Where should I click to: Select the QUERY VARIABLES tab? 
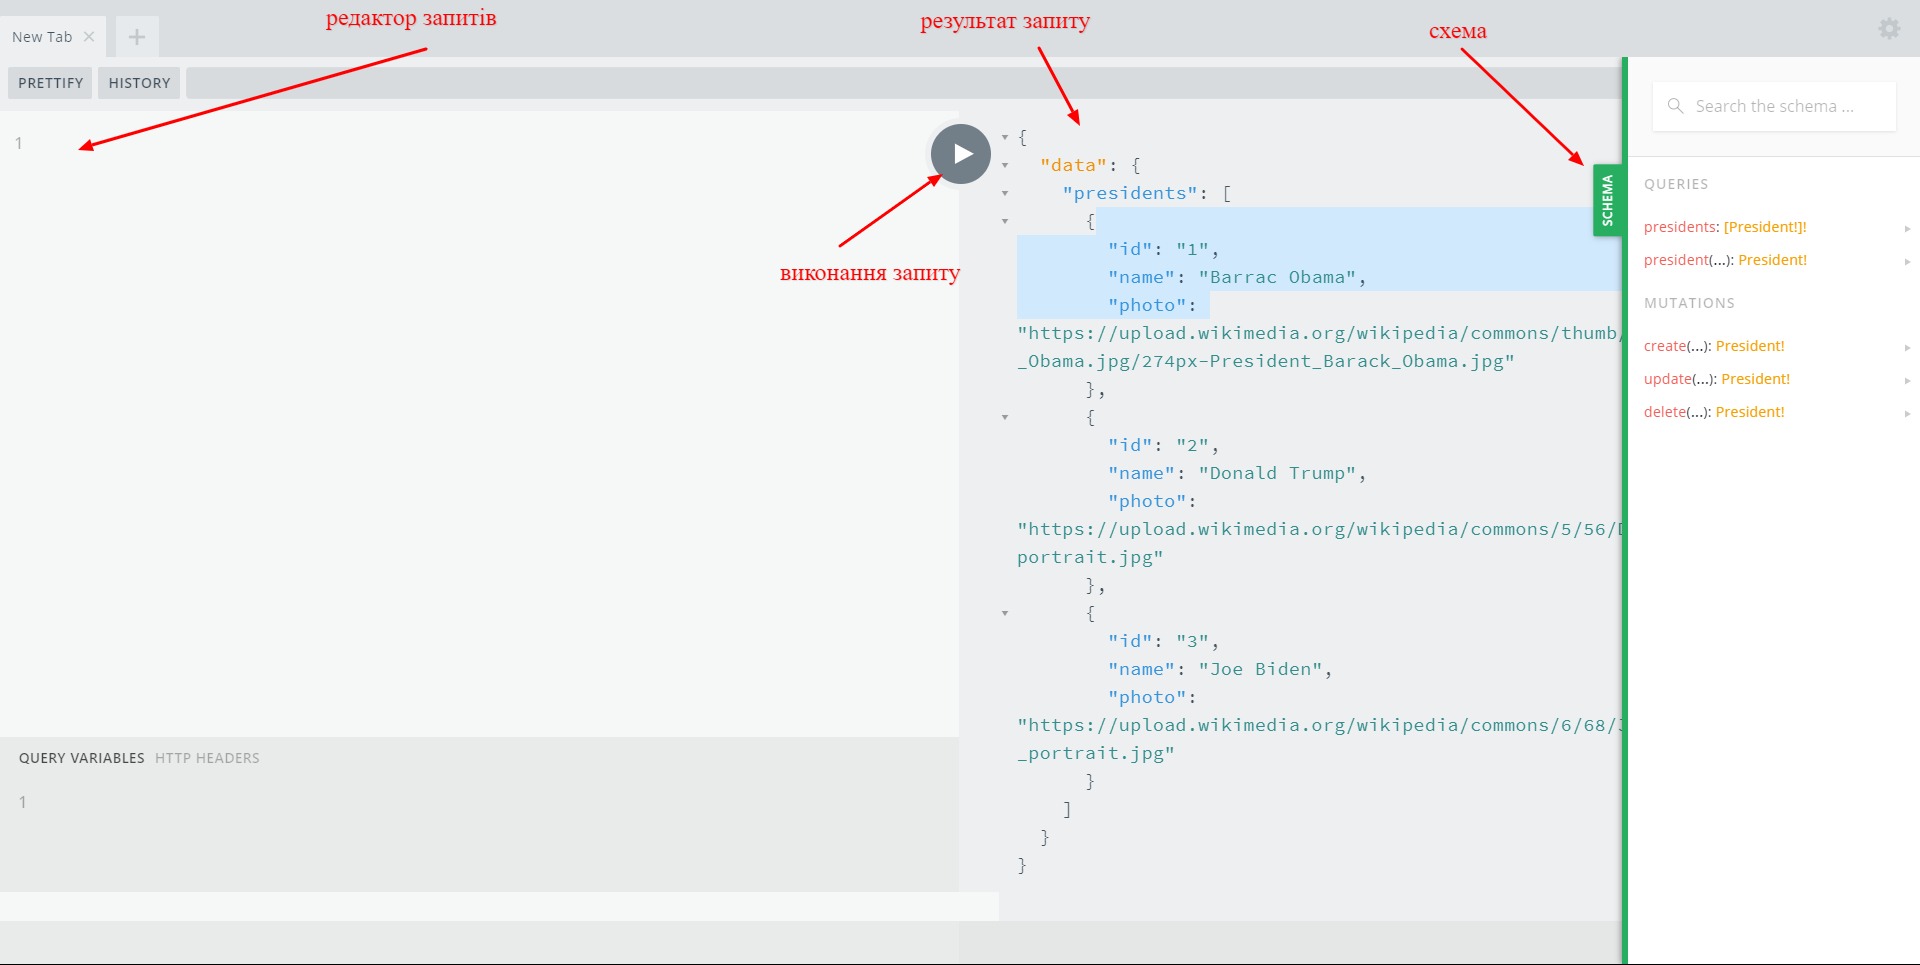81,758
